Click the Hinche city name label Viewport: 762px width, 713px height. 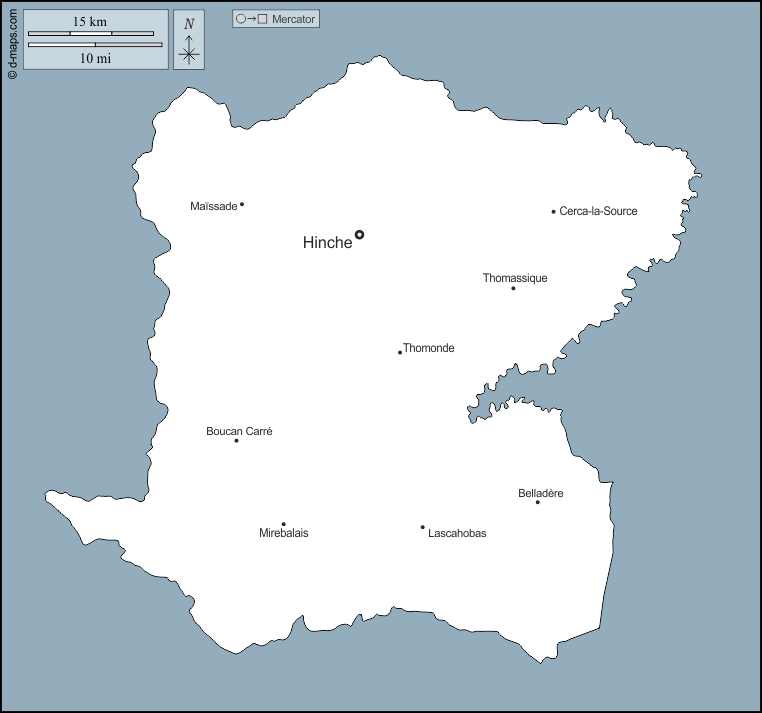click(327, 242)
